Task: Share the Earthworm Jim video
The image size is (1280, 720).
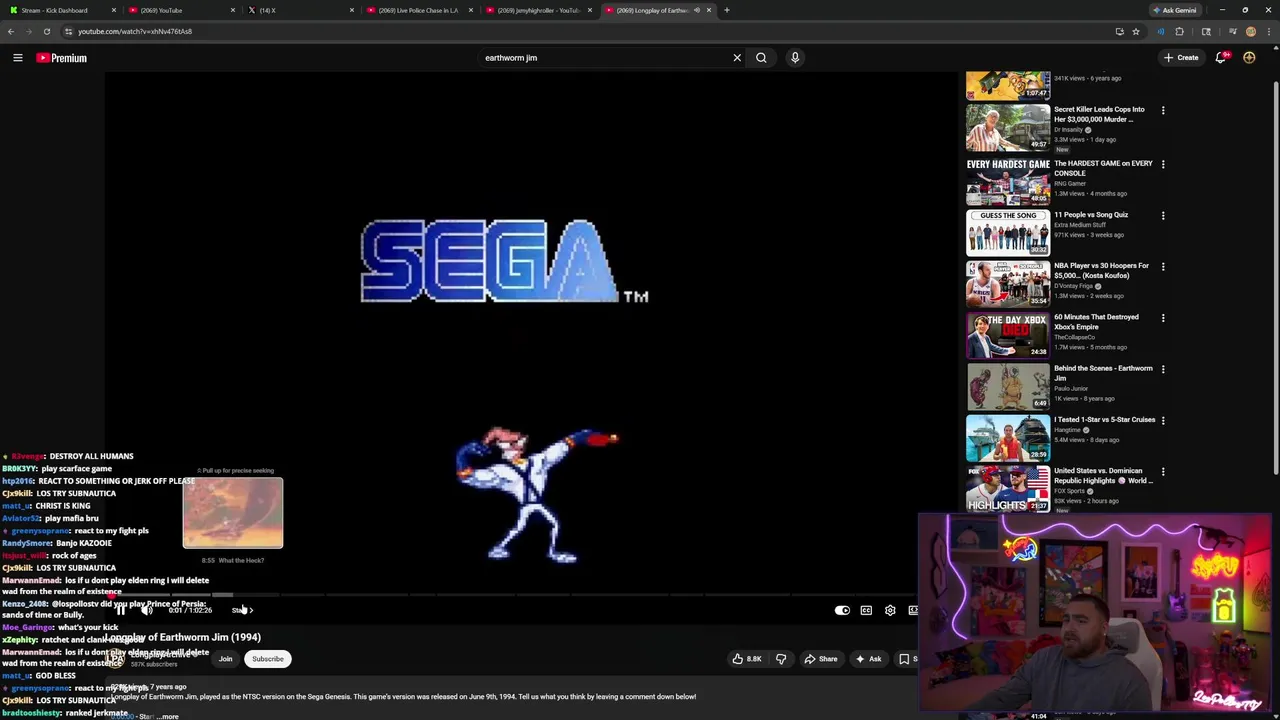Action: pyautogui.click(x=820, y=659)
